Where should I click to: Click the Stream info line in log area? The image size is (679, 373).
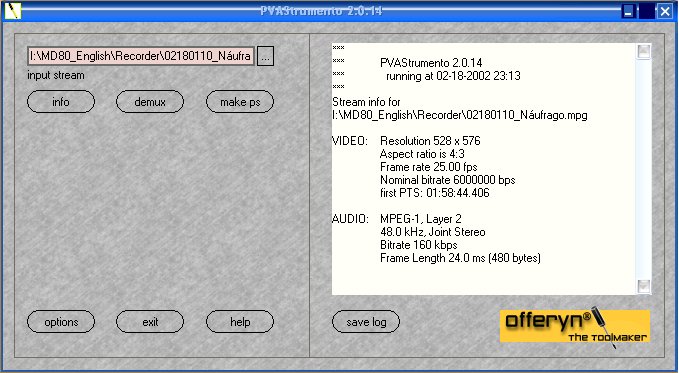coord(366,102)
